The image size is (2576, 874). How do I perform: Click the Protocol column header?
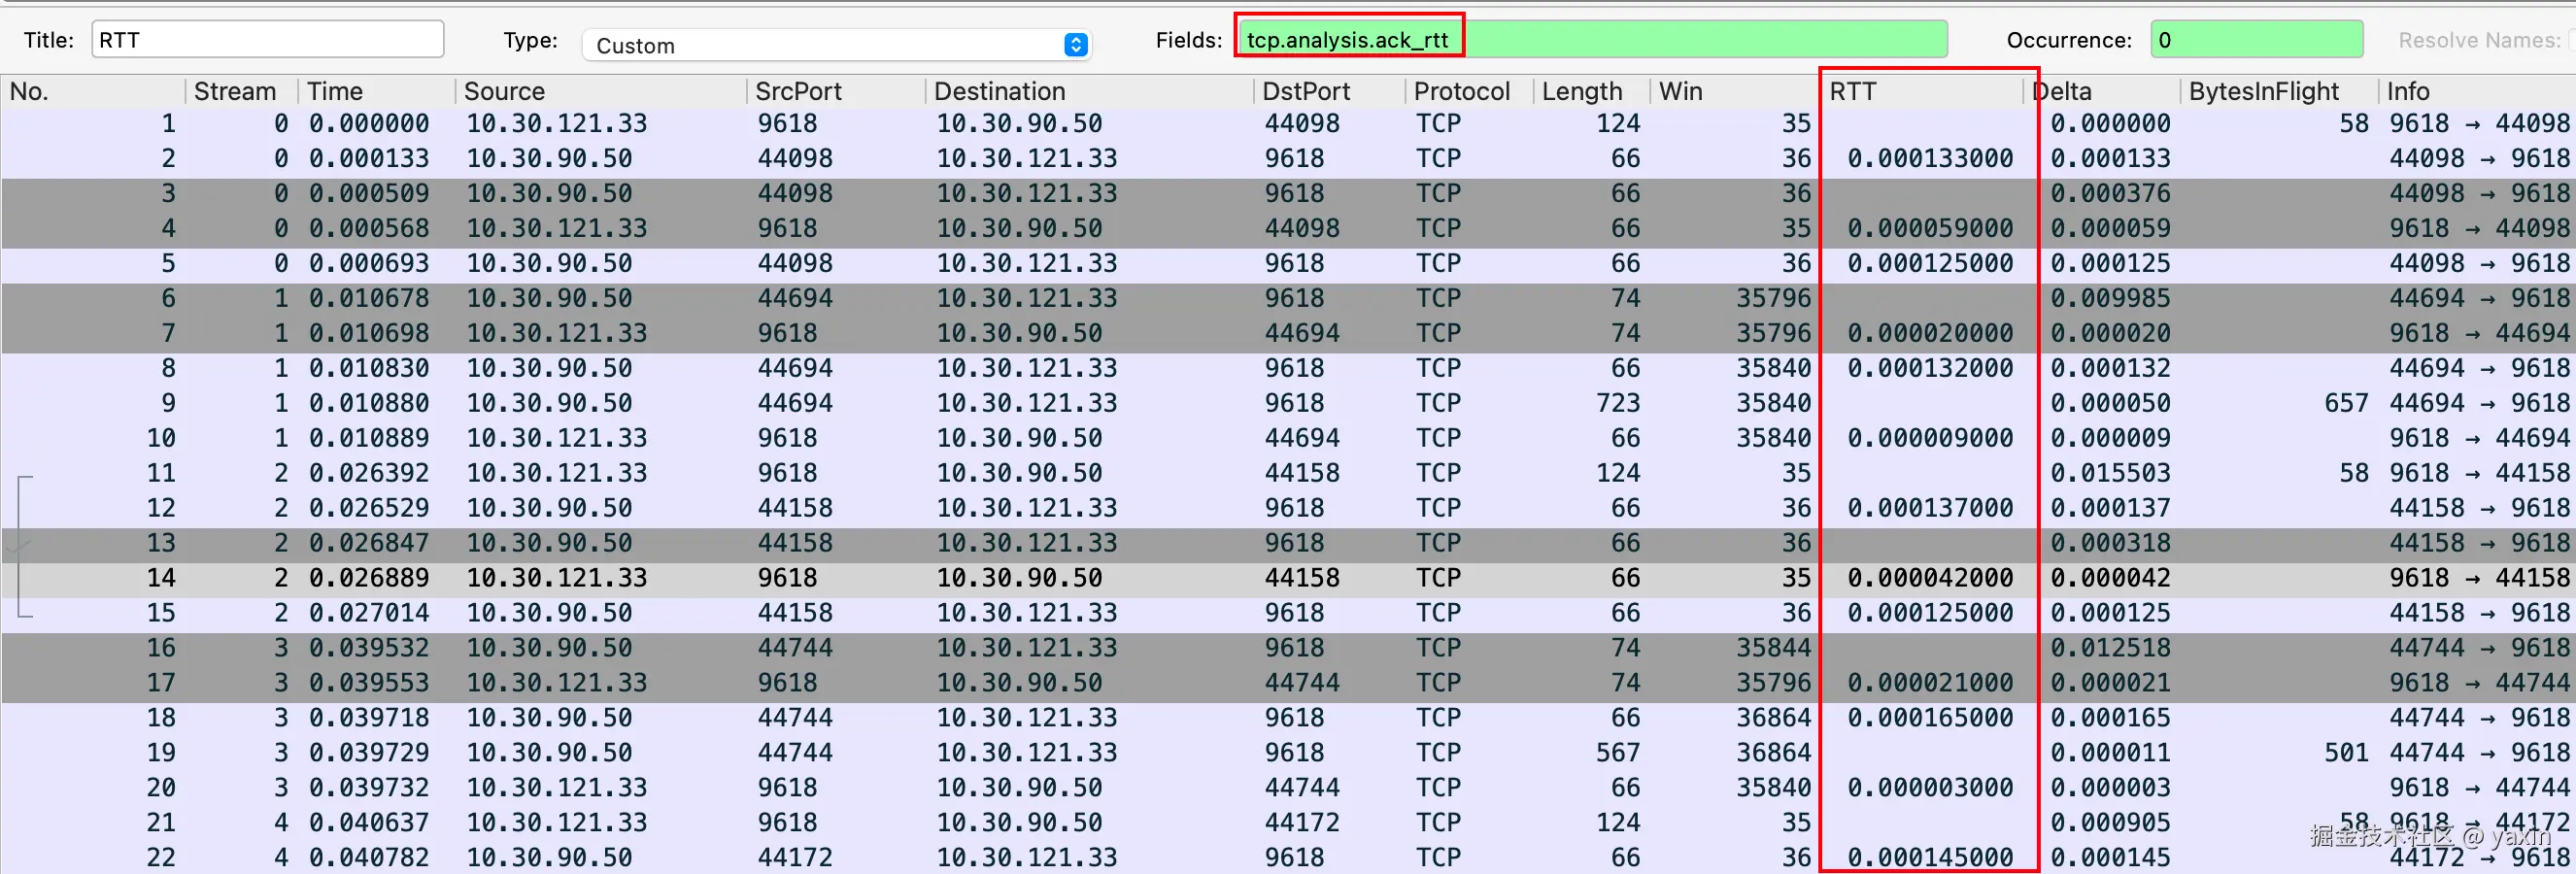pos(1462,91)
